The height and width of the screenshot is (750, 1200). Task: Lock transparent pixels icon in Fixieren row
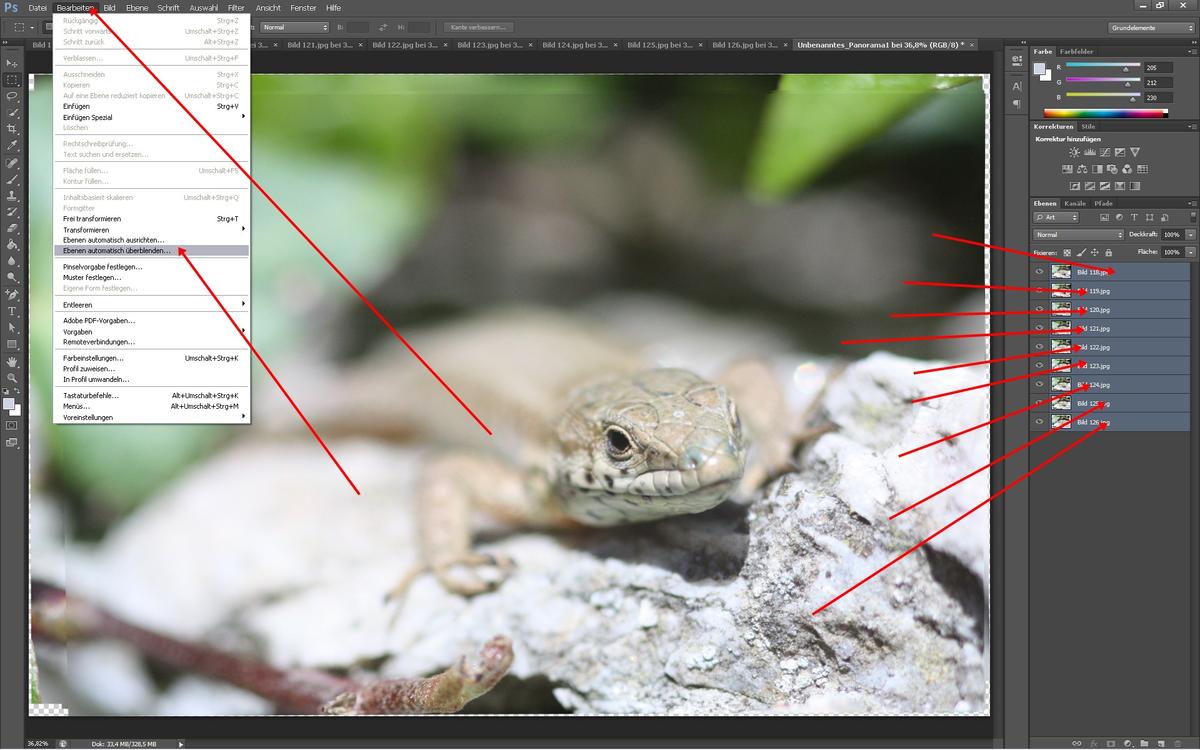click(x=1067, y=252)
